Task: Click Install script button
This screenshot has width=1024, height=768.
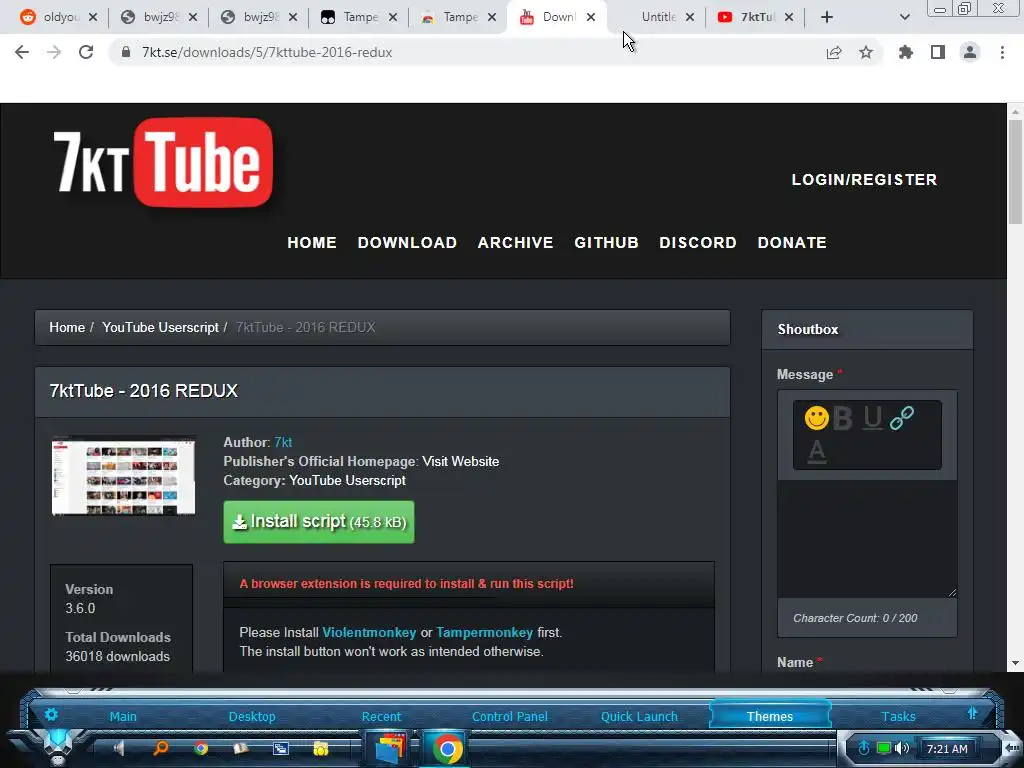Action: pyautogui.click(x=319, y=522)
